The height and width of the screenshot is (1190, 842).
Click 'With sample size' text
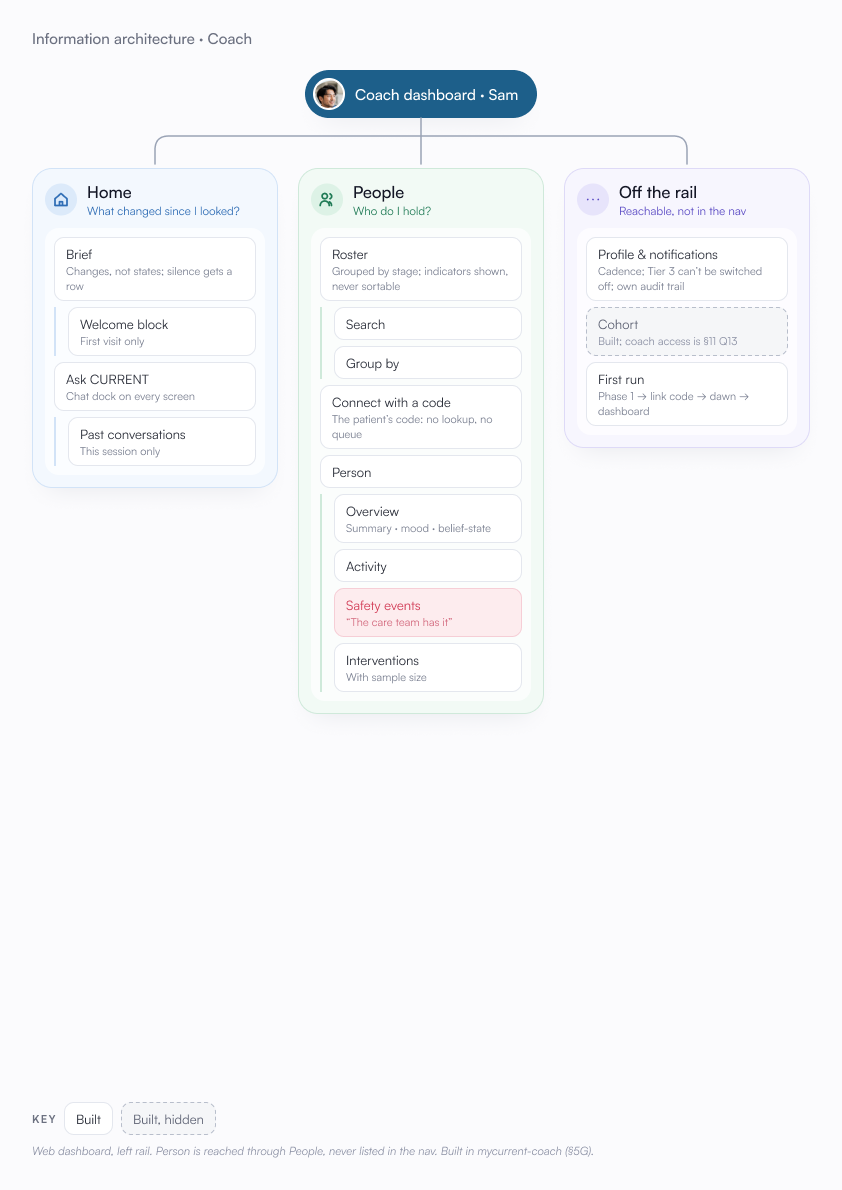386,677
